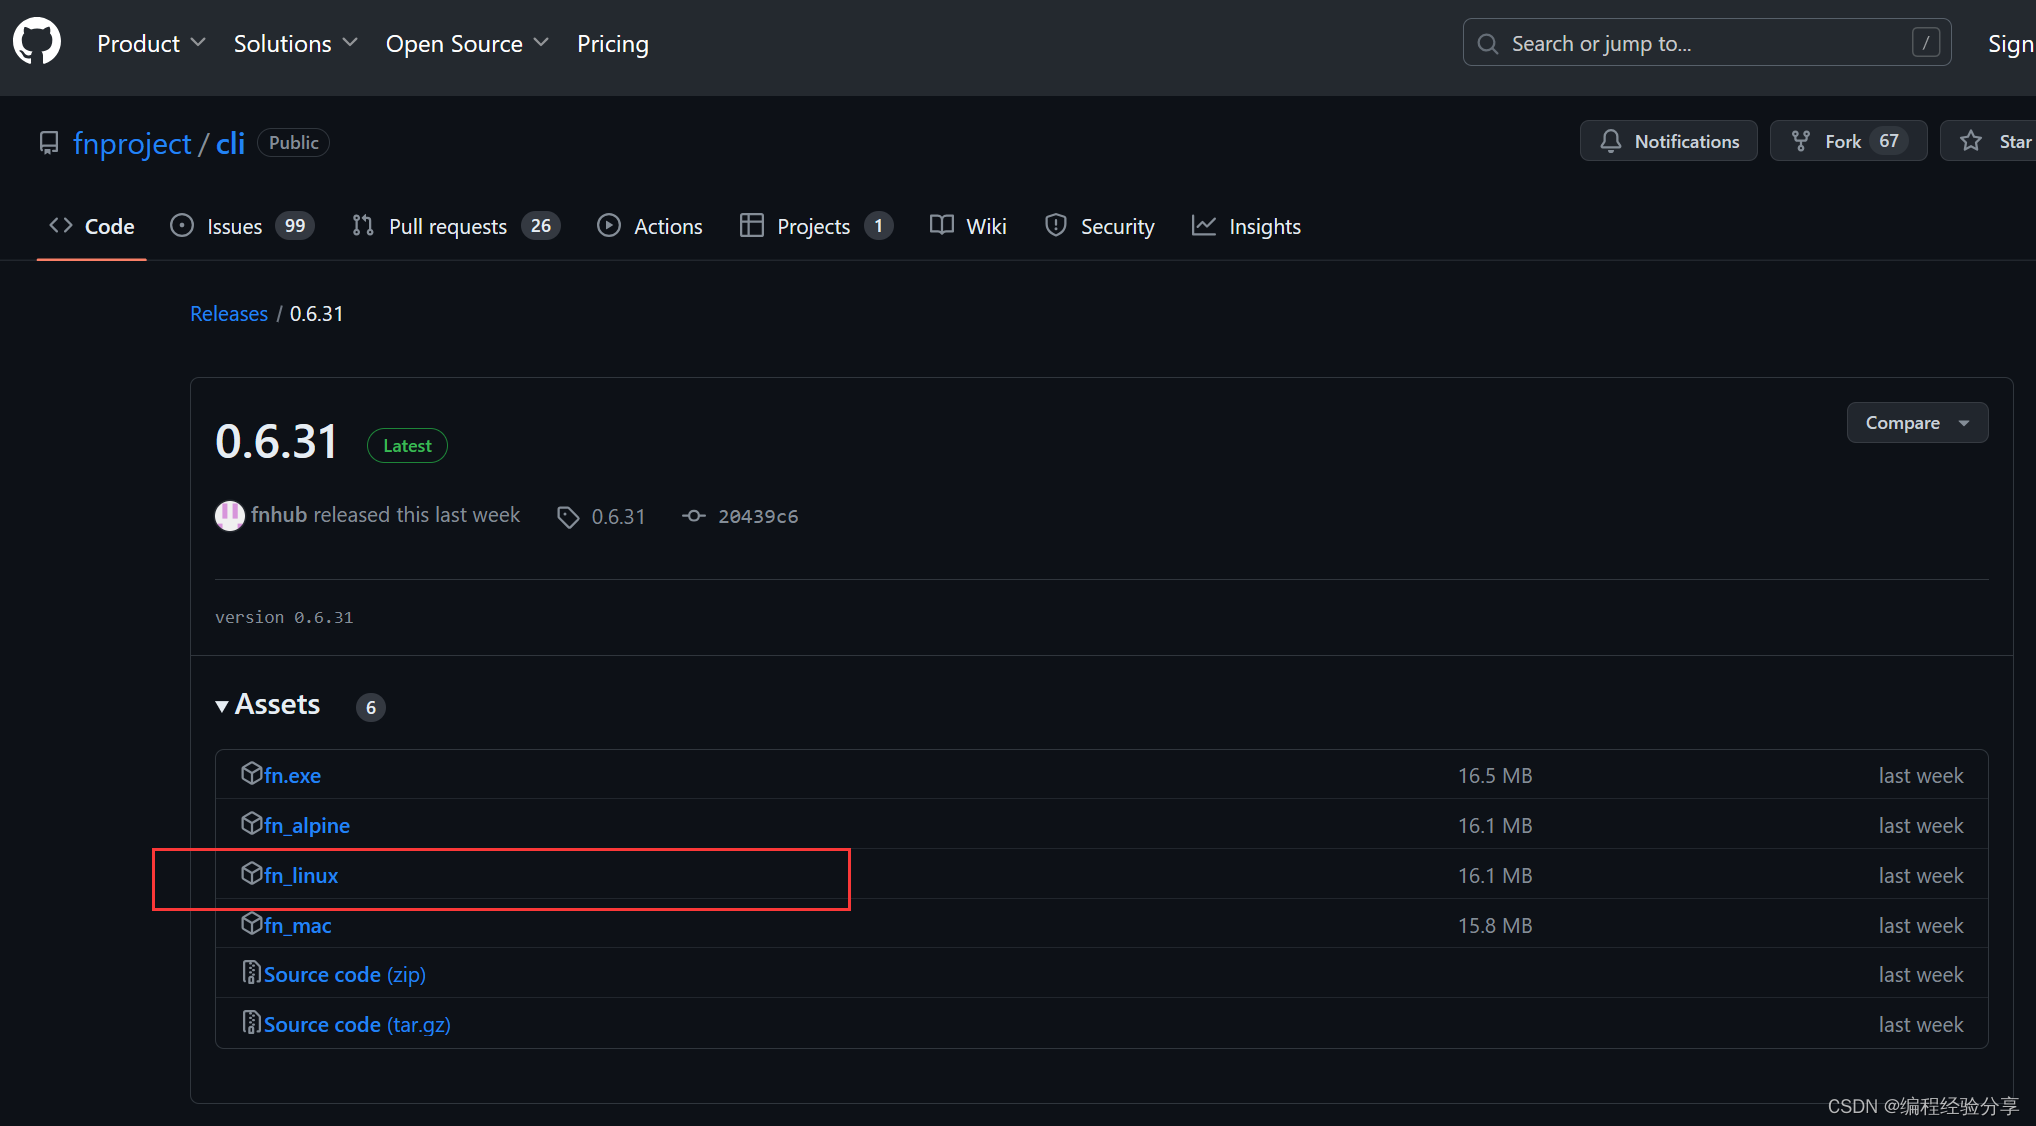This screenshot has height=1126, width=2036.
Task: Focus the Search or jump to field
Action: coord(1705,44)
